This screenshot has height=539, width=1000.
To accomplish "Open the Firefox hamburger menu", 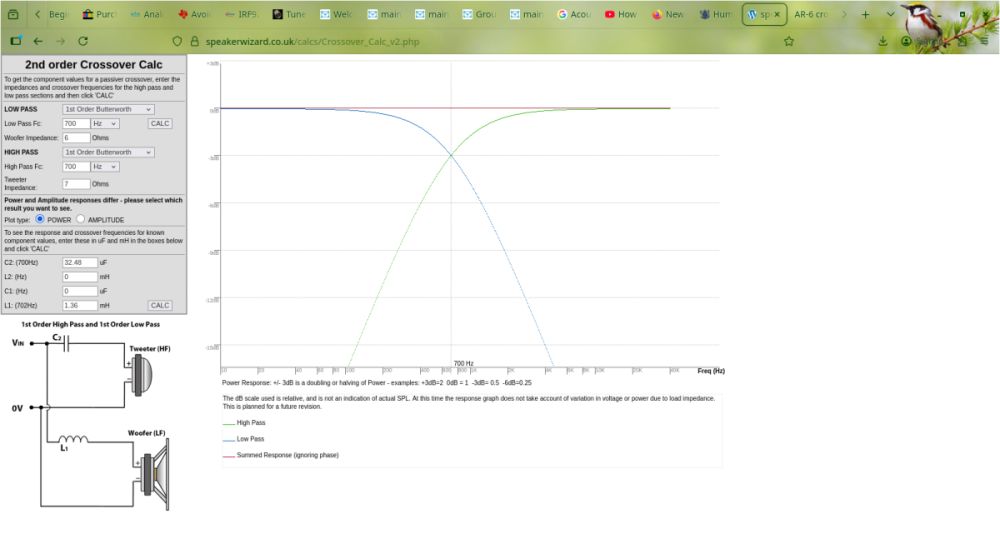I will pyautogui.click(x=985, y=41).
